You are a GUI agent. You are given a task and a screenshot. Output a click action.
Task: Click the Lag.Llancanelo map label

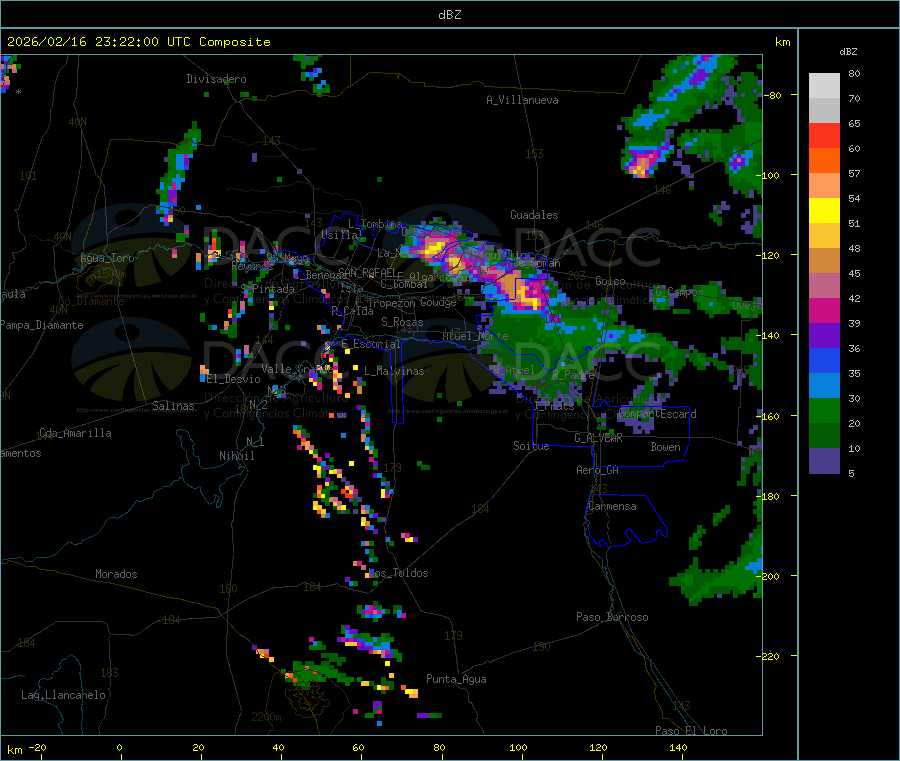pos(63,696)
